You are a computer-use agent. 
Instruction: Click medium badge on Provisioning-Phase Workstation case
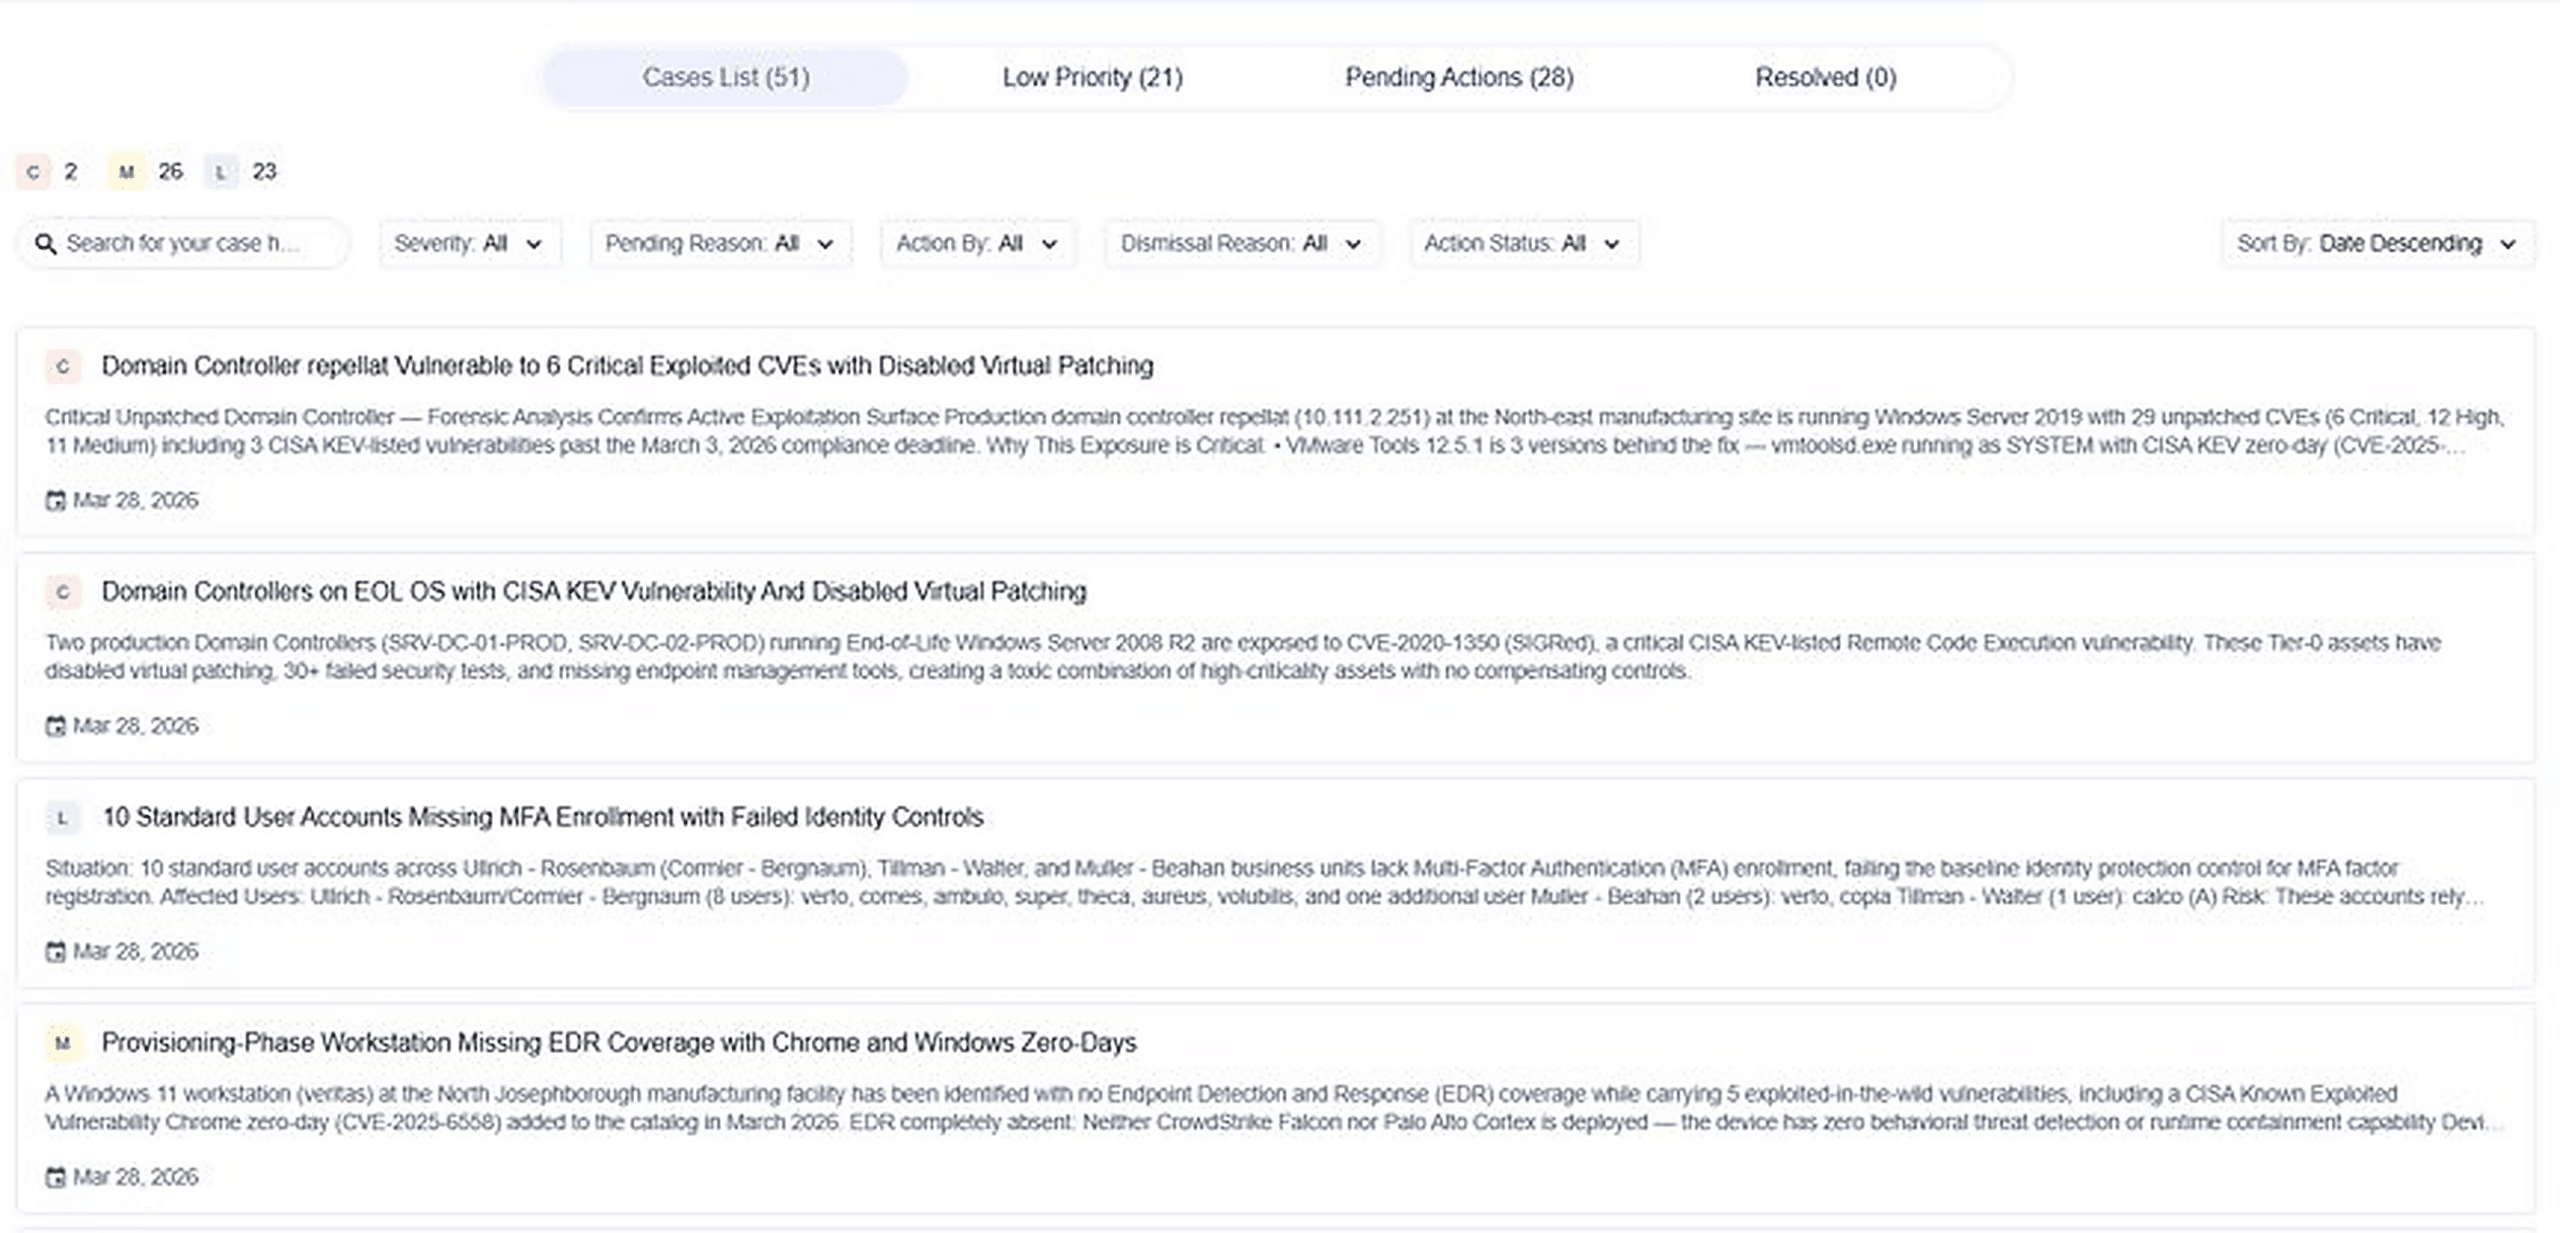(x=63, y=1044)
